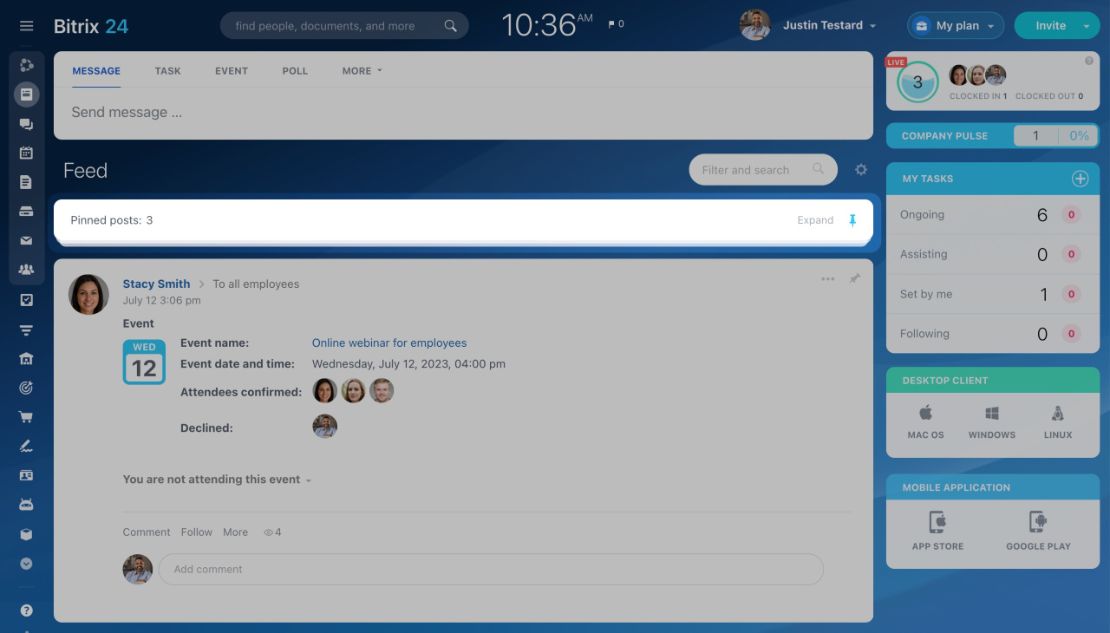1110x633 pixels.
Task: Open the people group icon in sidebar
Action: 26,270
